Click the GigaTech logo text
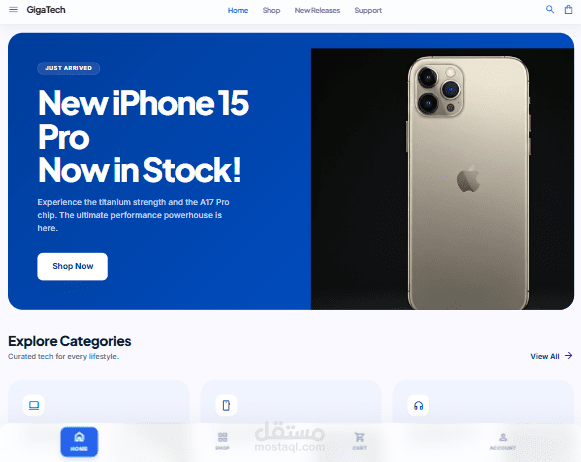Screen dimensions: 581x462 [46, 10]
